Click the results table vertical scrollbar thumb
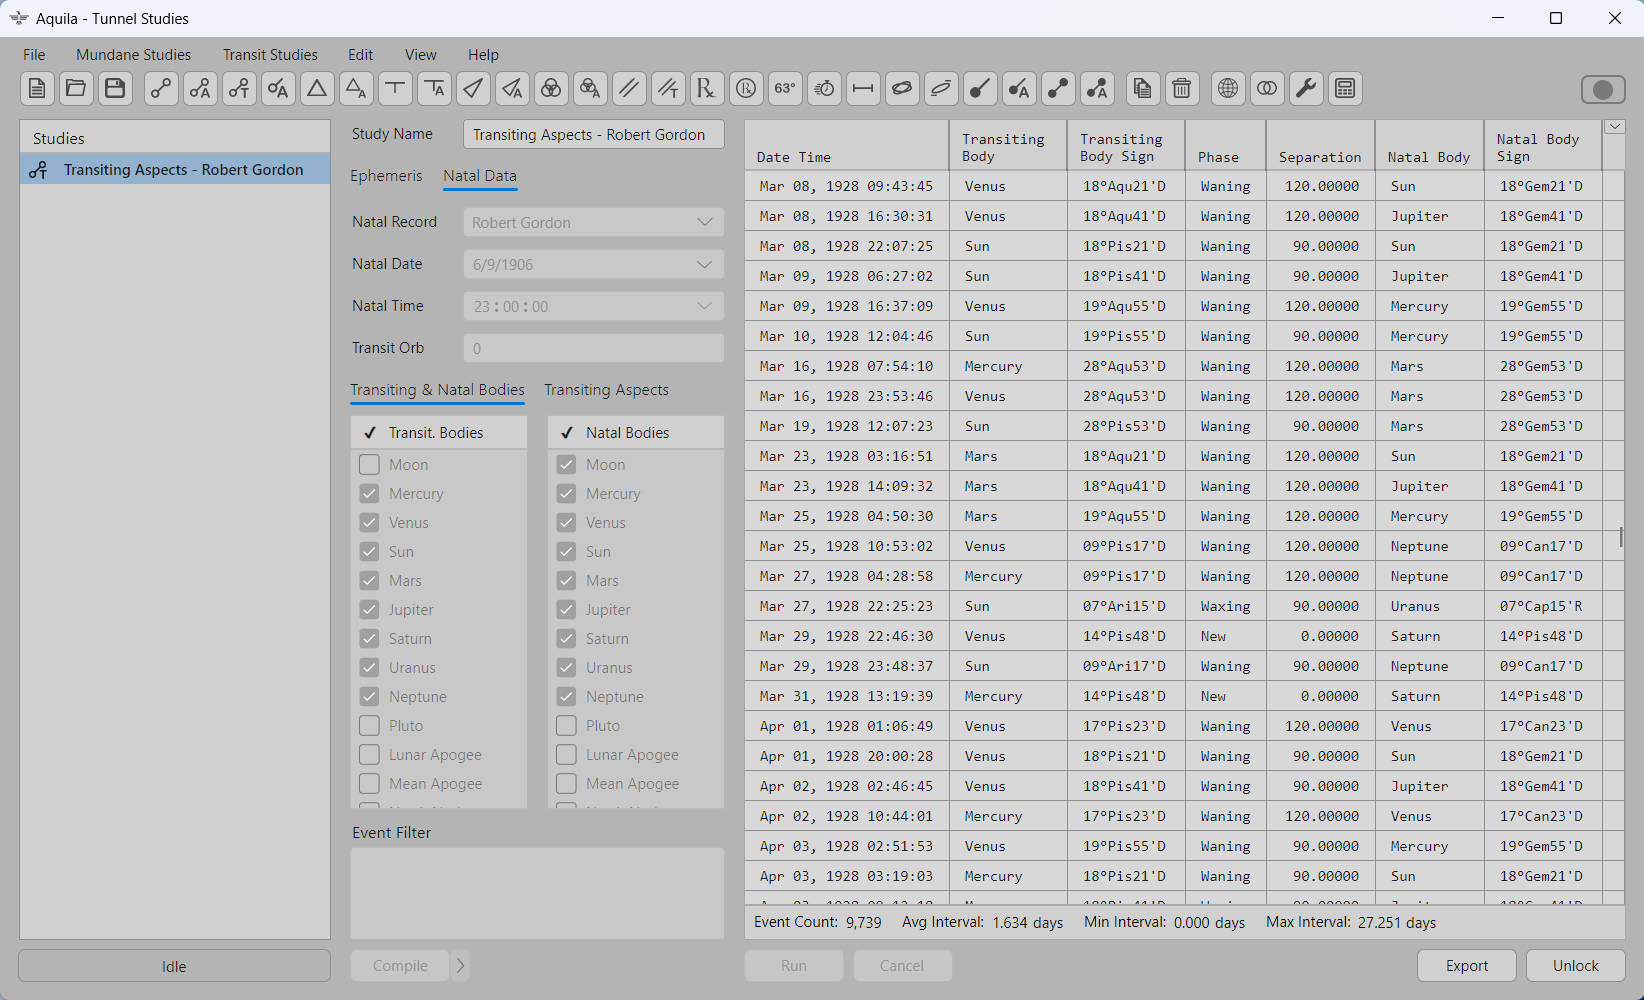 (x=1620, y=538)
